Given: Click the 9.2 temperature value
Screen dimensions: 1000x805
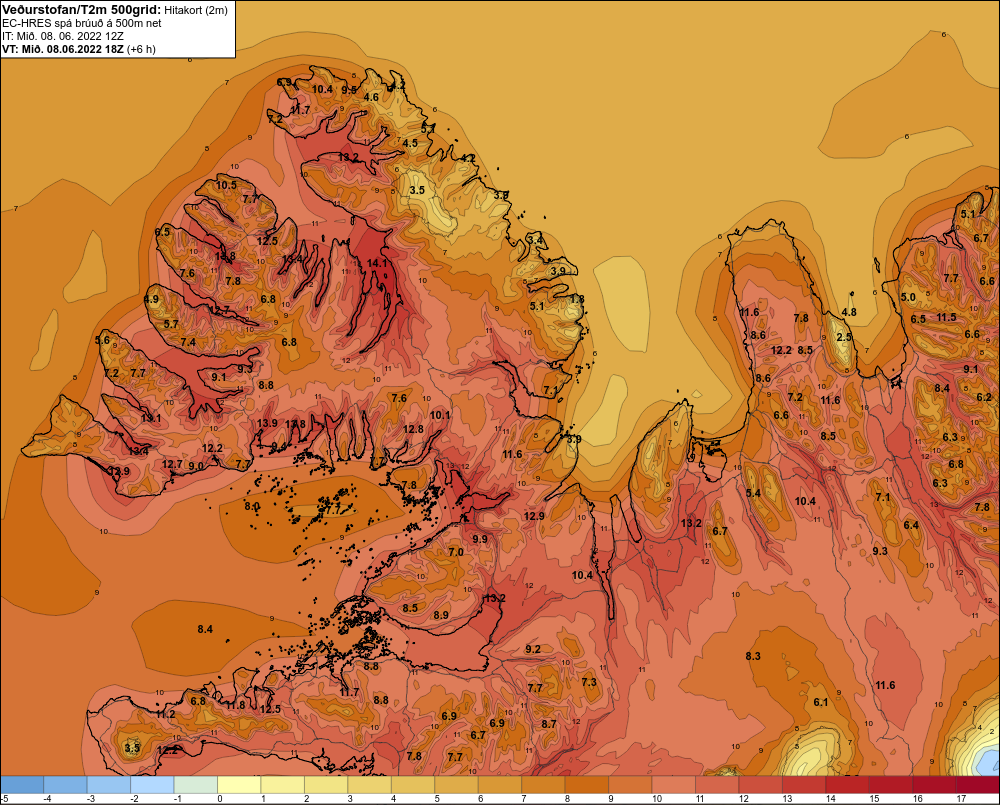Looking at the screenshot, I should pos(533,649).
